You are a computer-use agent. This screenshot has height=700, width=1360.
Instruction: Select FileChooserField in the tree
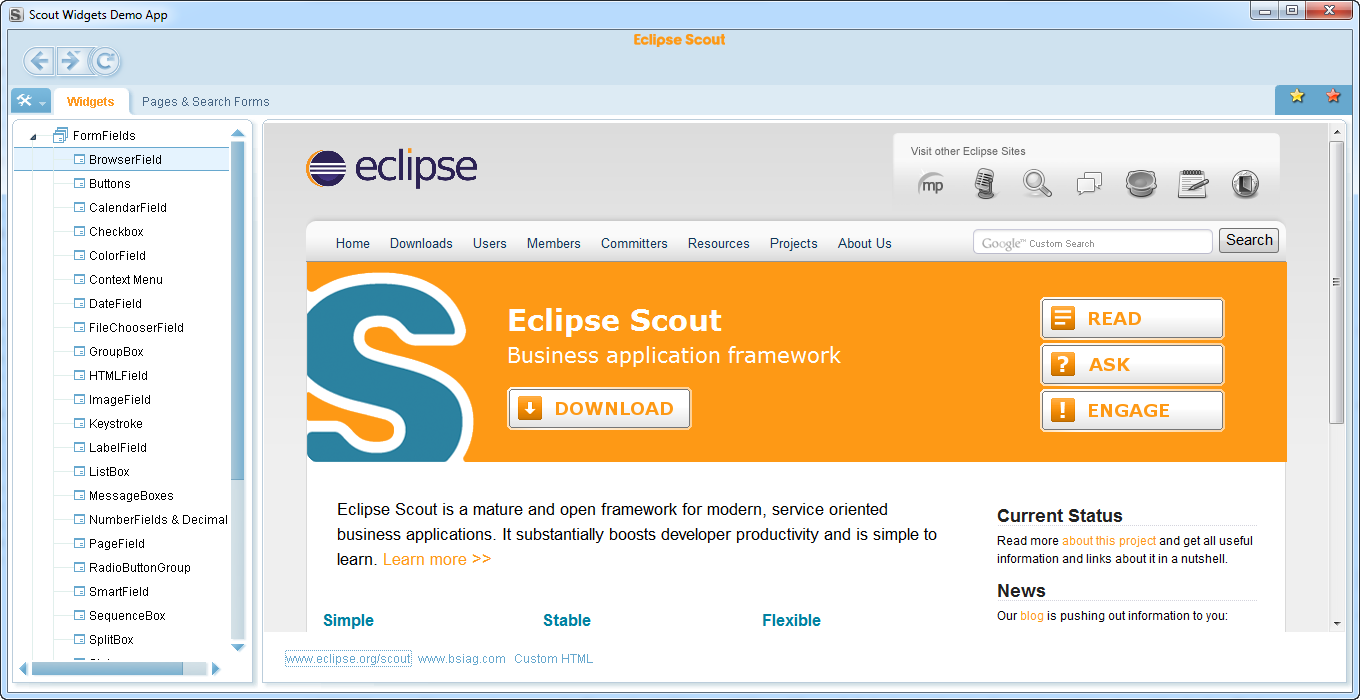click(136, 327)
